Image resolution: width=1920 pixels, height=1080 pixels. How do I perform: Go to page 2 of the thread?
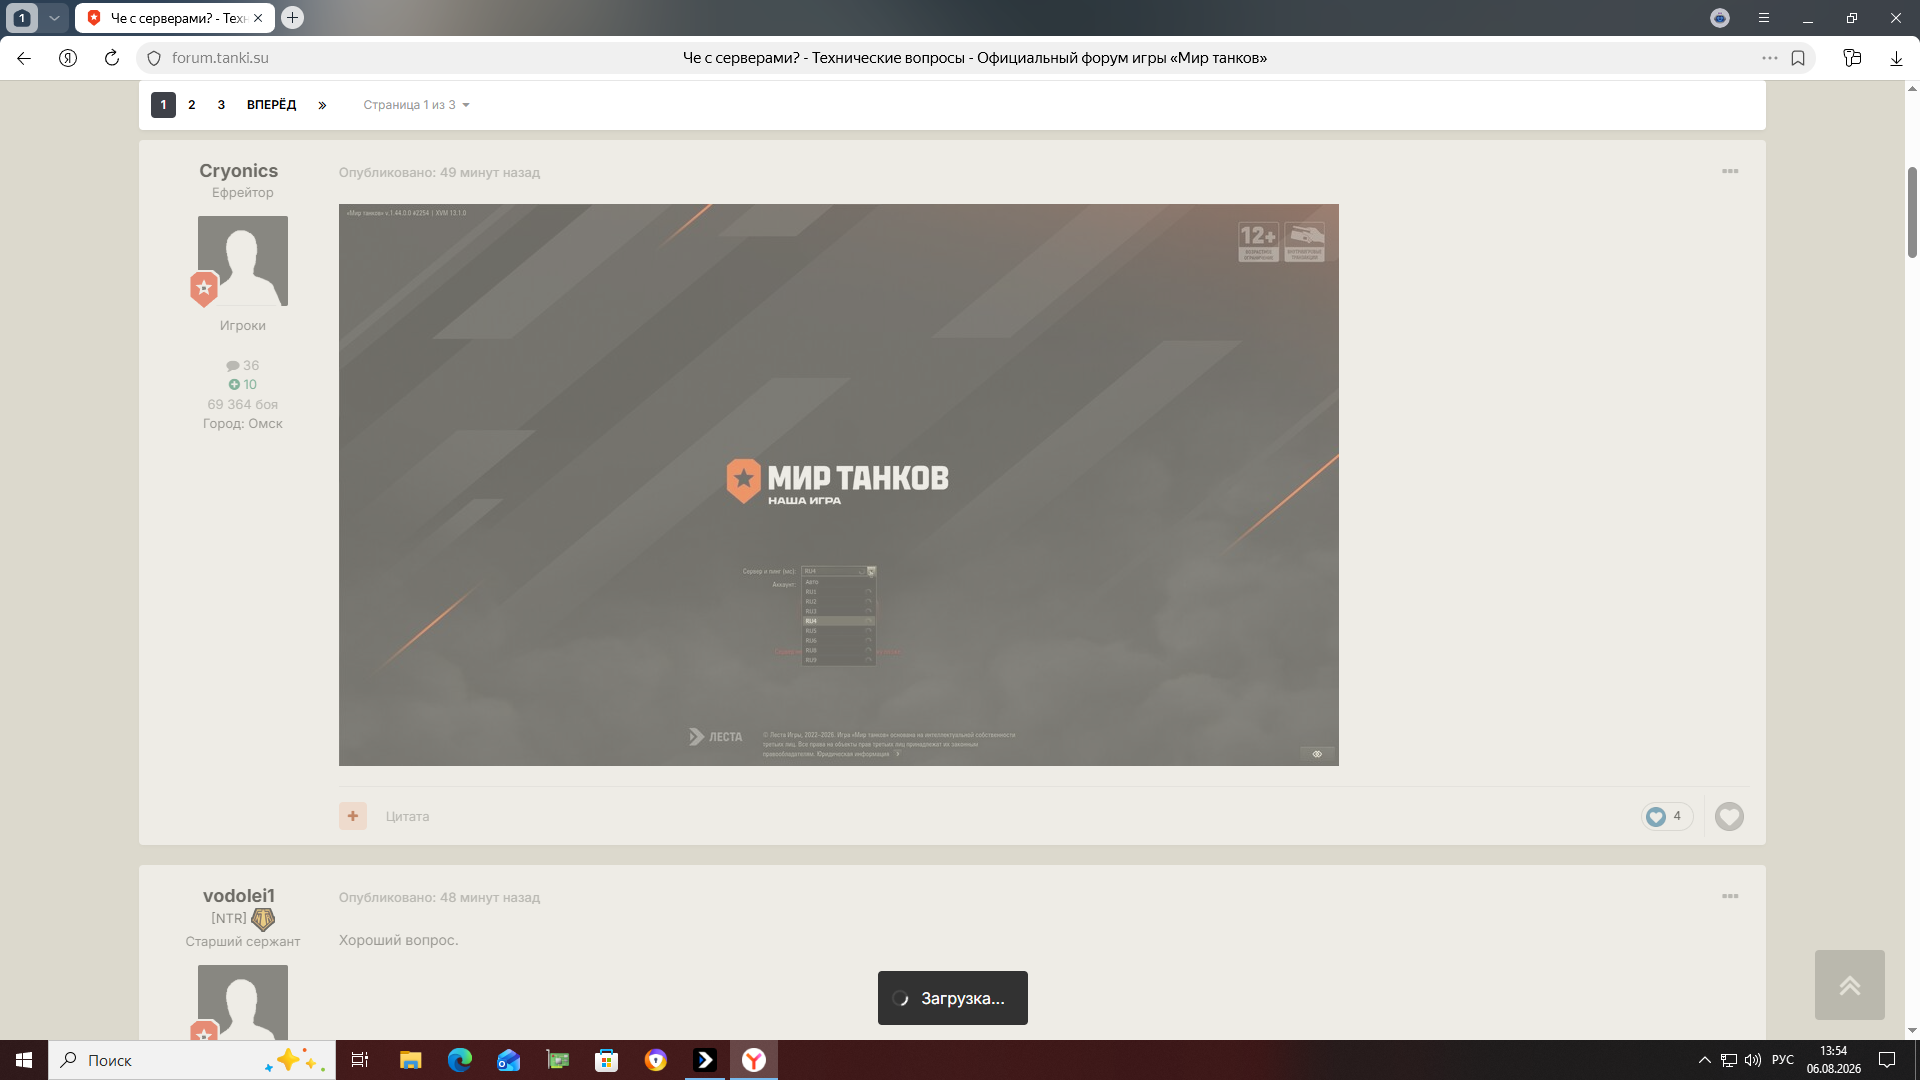coord(192,105)
